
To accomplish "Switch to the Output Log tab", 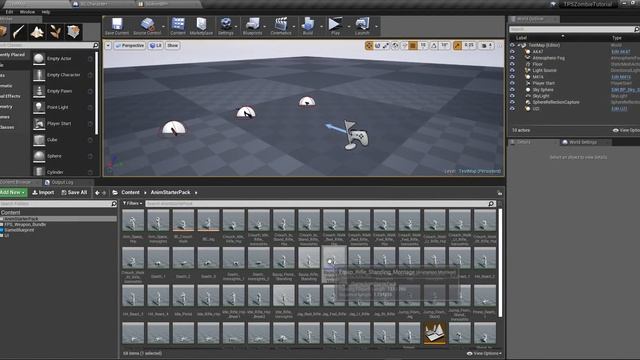I will pyautogui.click(x=63, y=182).
